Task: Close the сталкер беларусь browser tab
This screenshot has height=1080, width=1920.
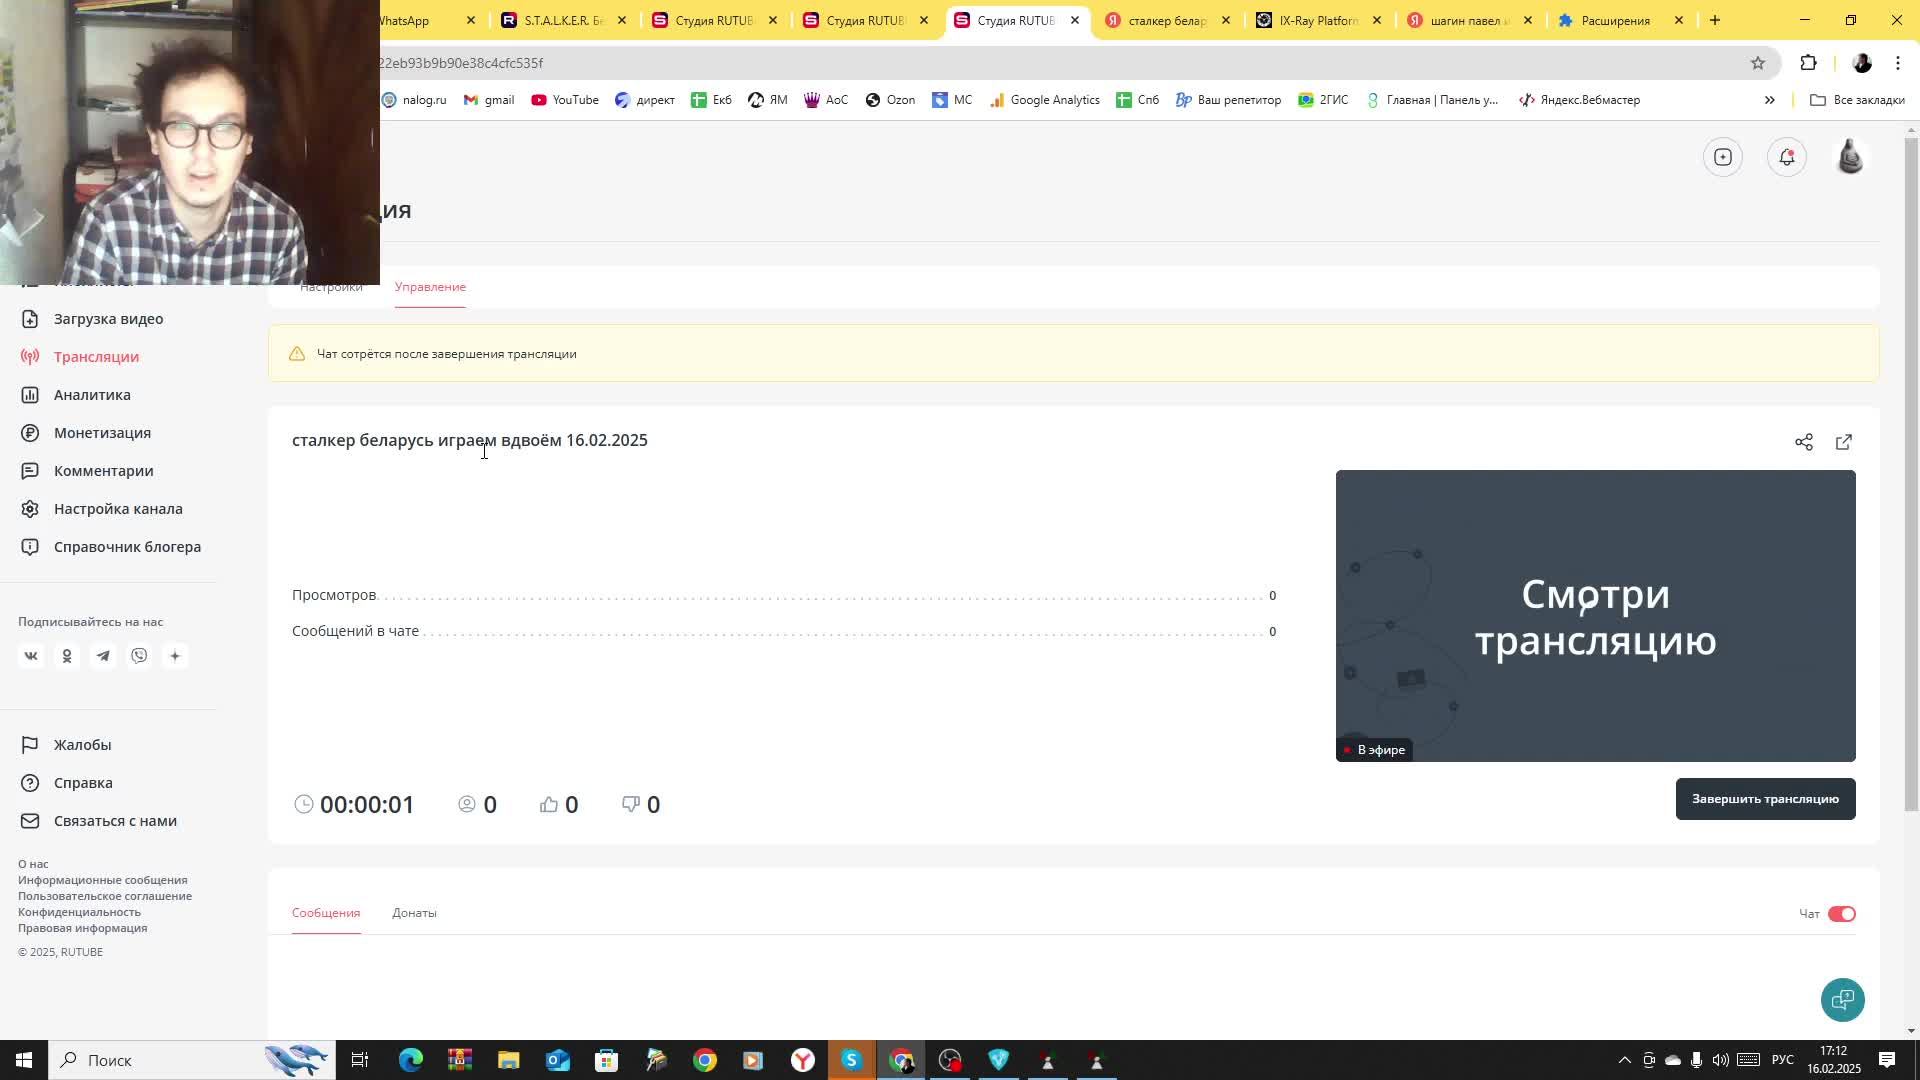Action: [1226, 20]
